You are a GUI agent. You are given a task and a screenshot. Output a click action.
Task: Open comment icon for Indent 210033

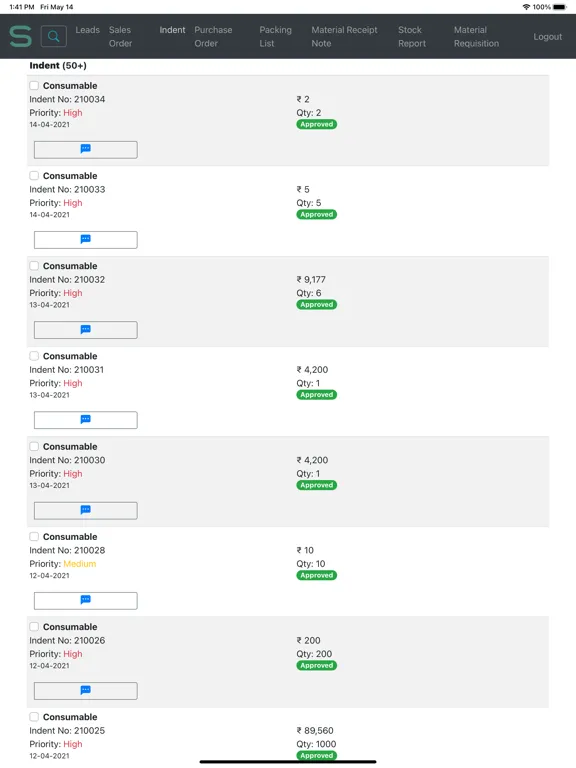(86, 240)
